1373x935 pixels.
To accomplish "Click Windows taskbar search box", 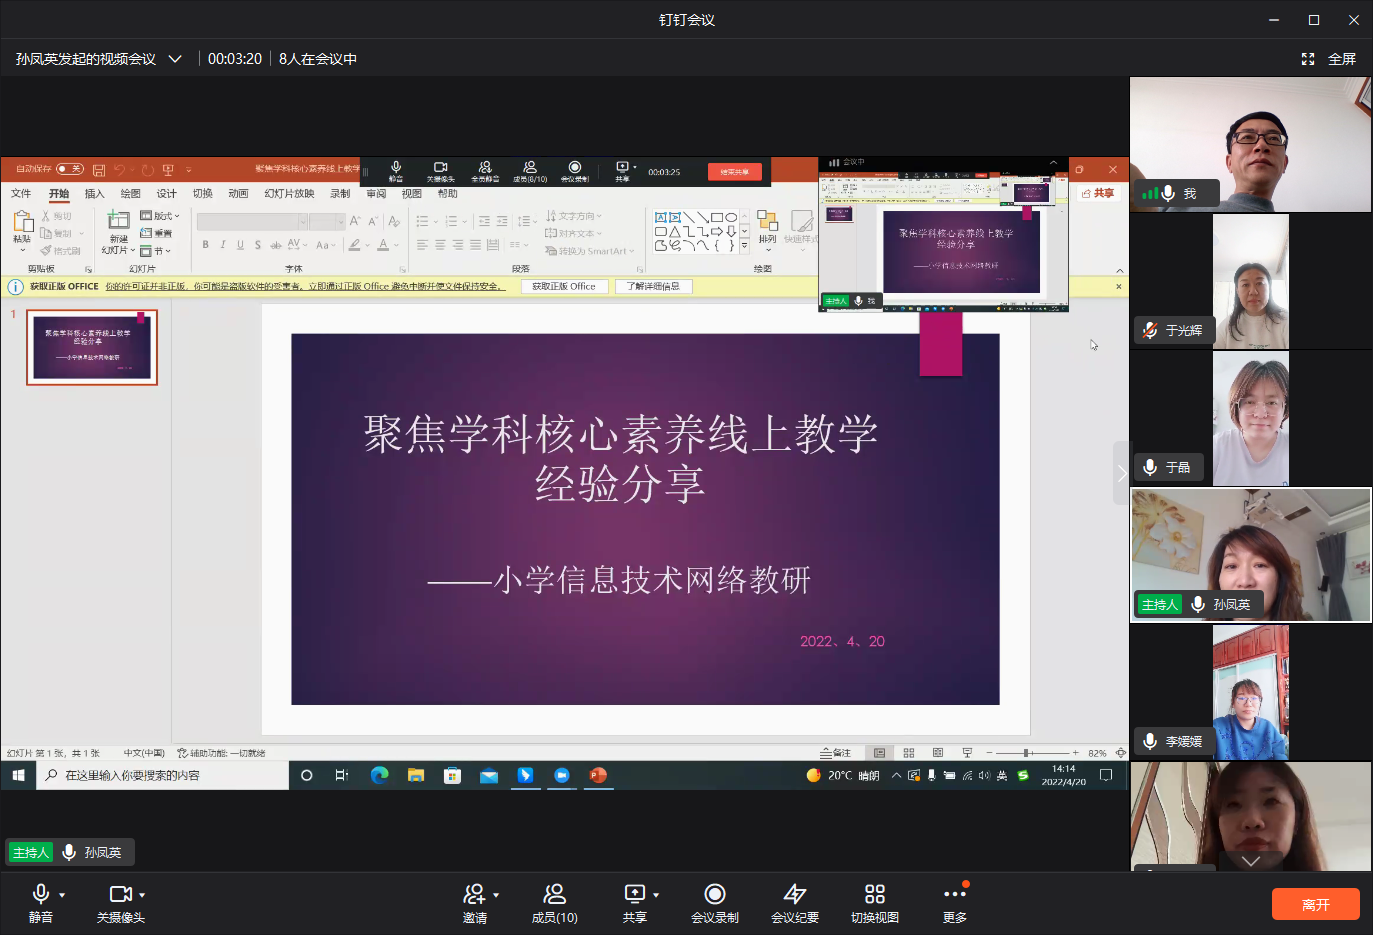I will 163,775.
